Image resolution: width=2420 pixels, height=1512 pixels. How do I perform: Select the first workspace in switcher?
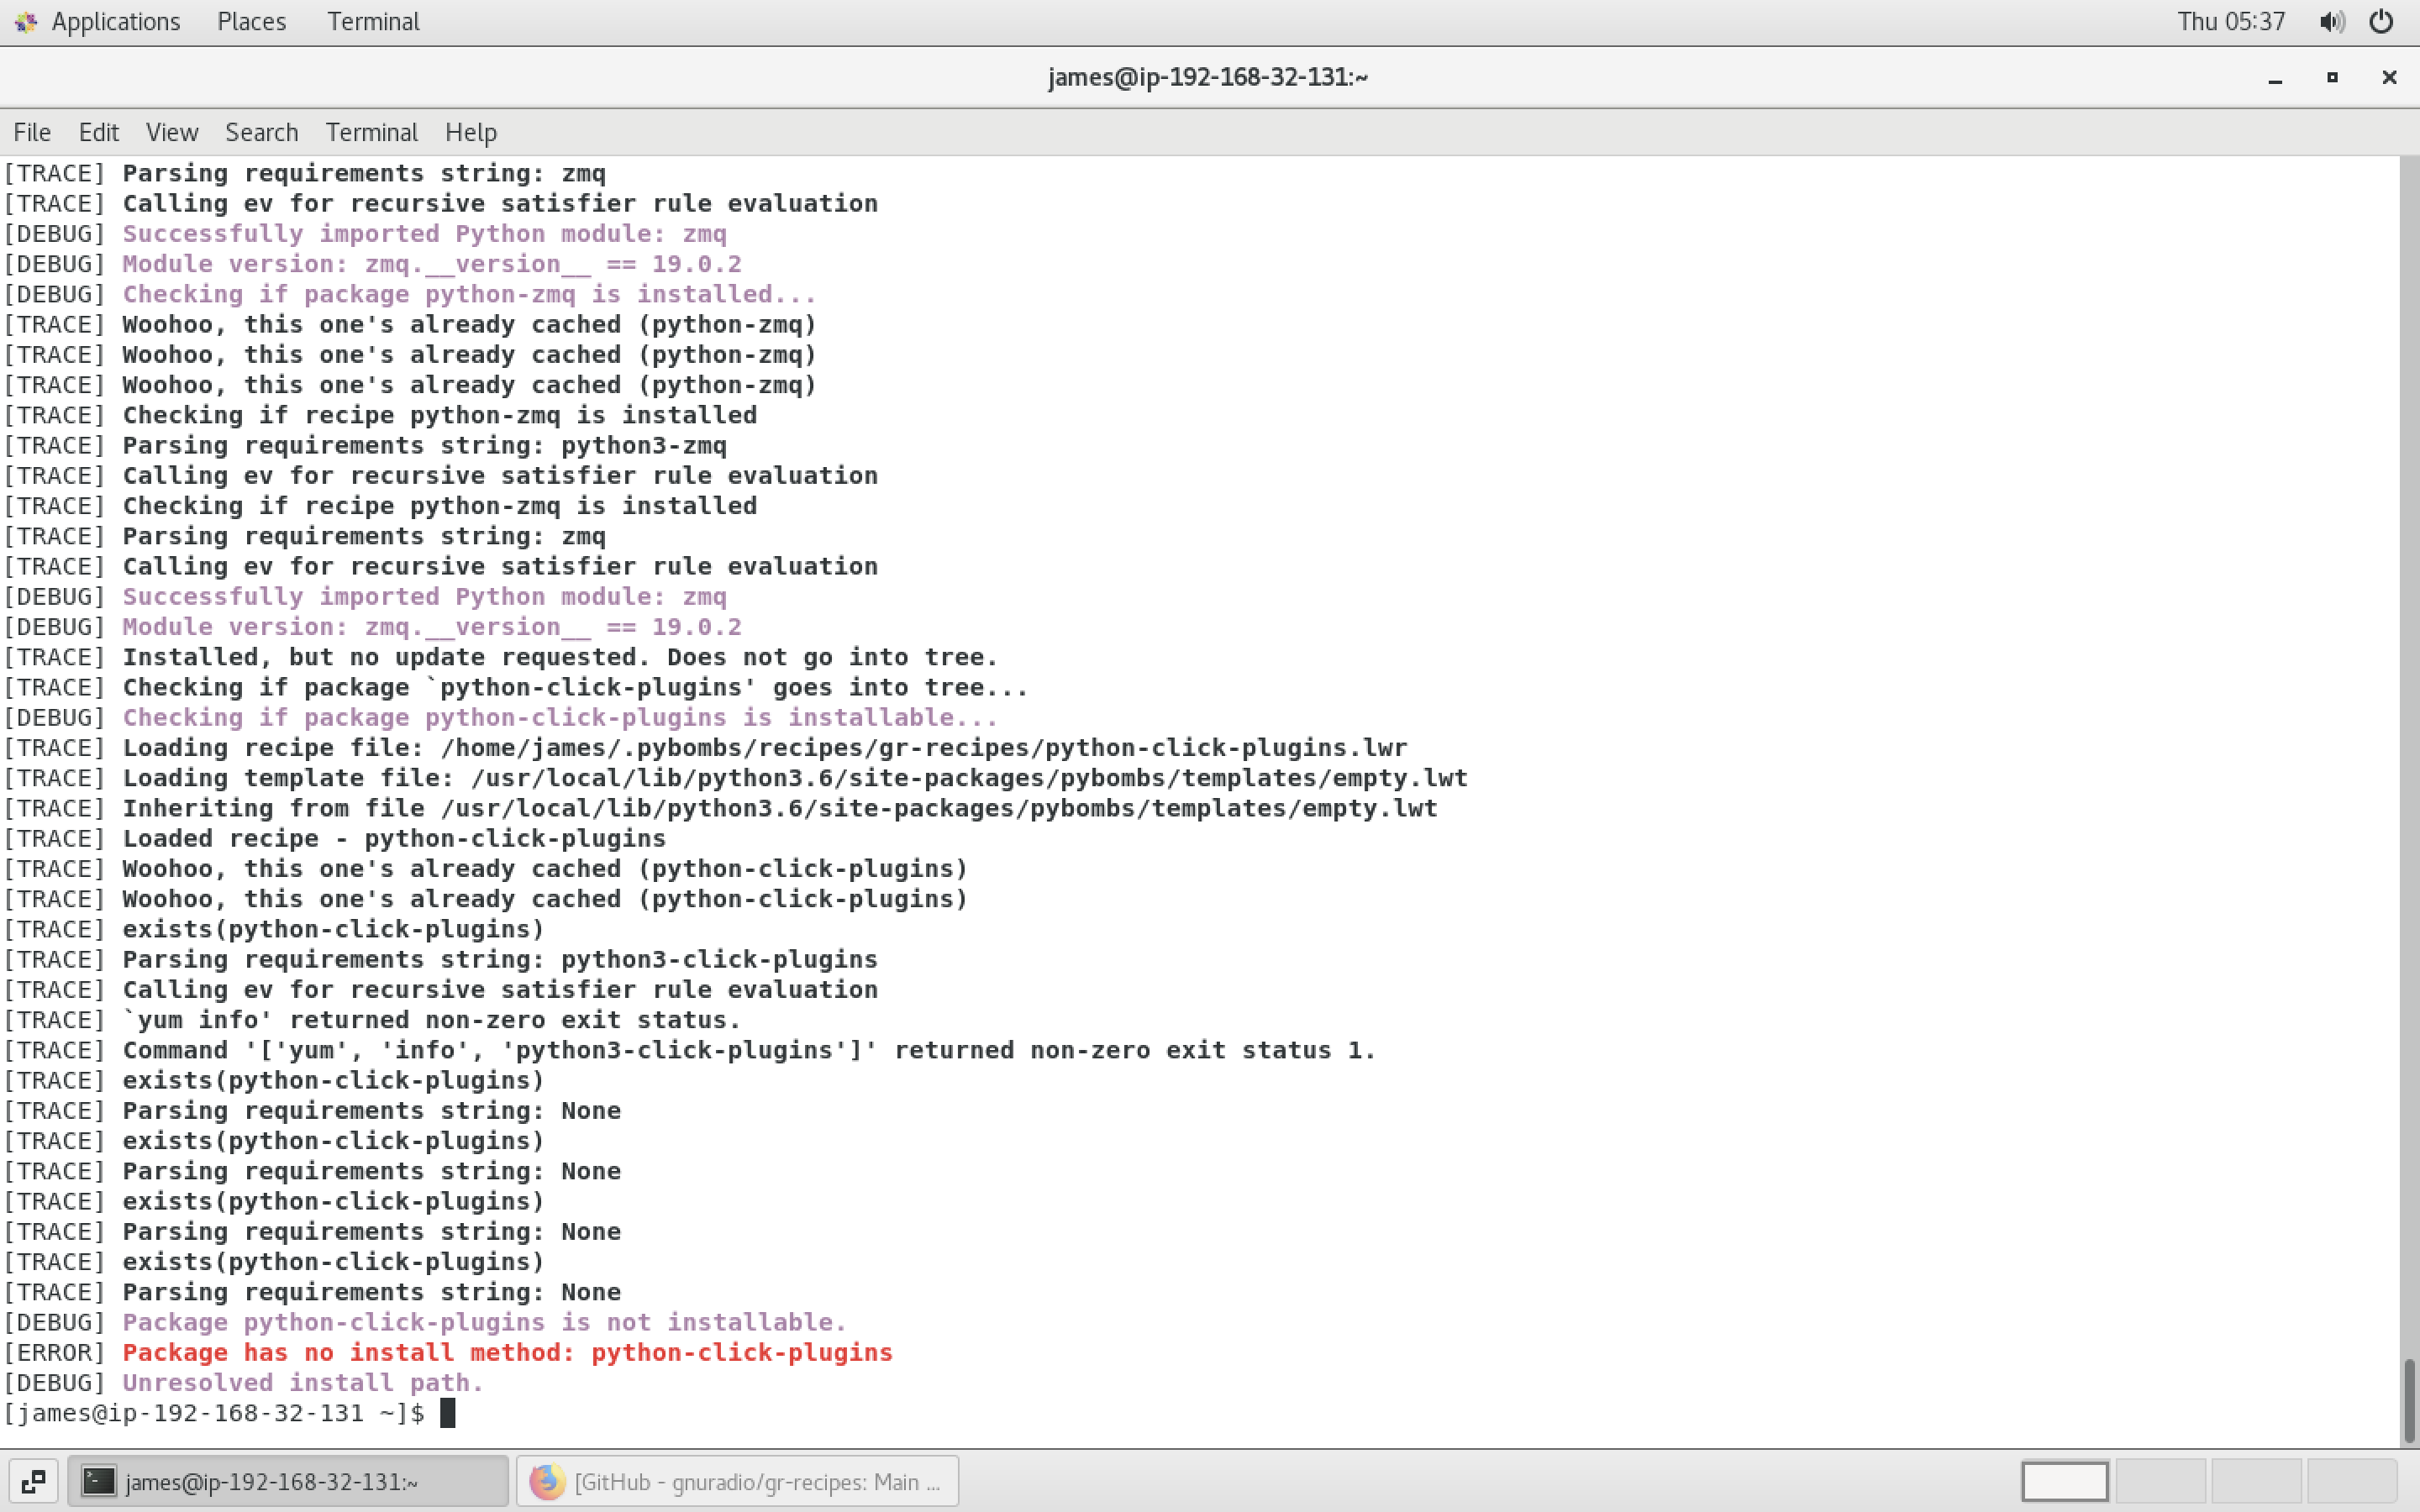point(2064,1481)
